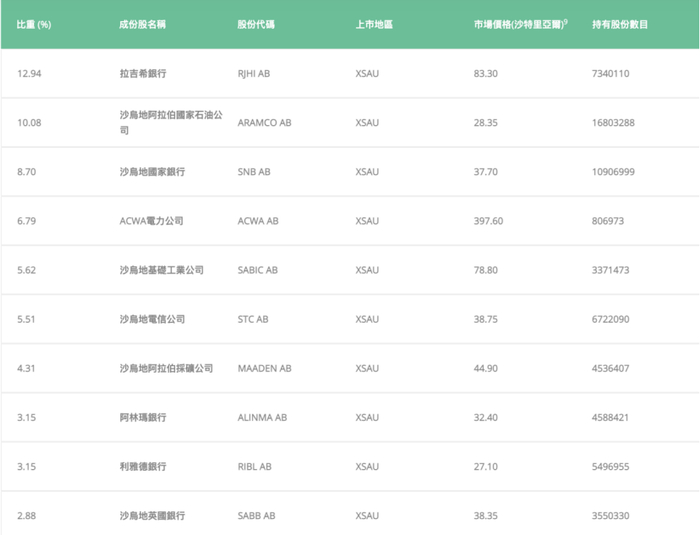Select the ACWA電力公司 name cell
The image size is (700, 535).
click(151, 221)
